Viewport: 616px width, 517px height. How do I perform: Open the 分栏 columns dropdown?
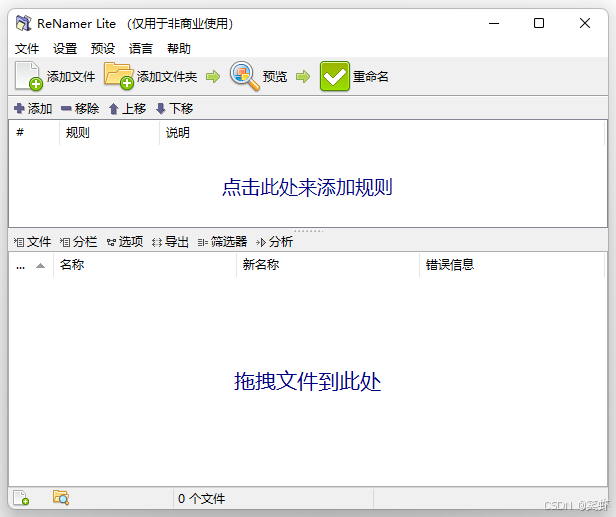click(x=78, y=242)
